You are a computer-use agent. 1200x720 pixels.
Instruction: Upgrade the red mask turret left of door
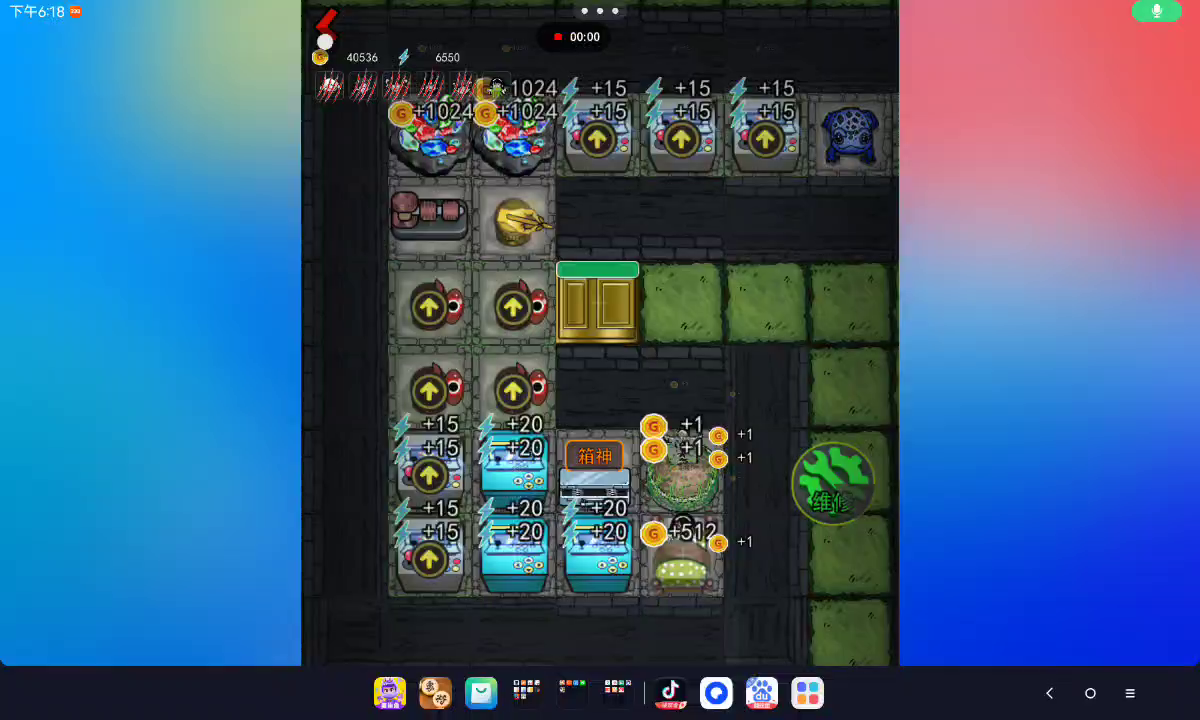click(x=514, y=305)
